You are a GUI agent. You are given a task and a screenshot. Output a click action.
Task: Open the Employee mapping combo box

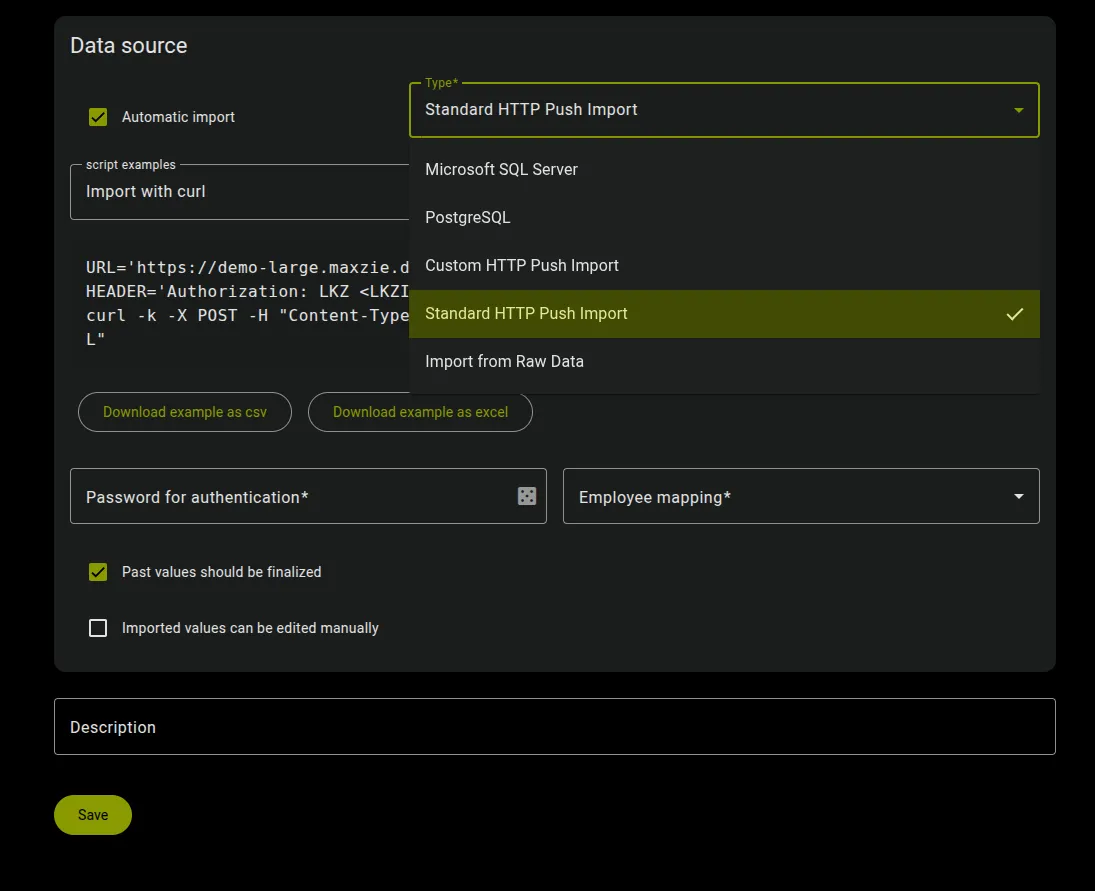(800, 495)
